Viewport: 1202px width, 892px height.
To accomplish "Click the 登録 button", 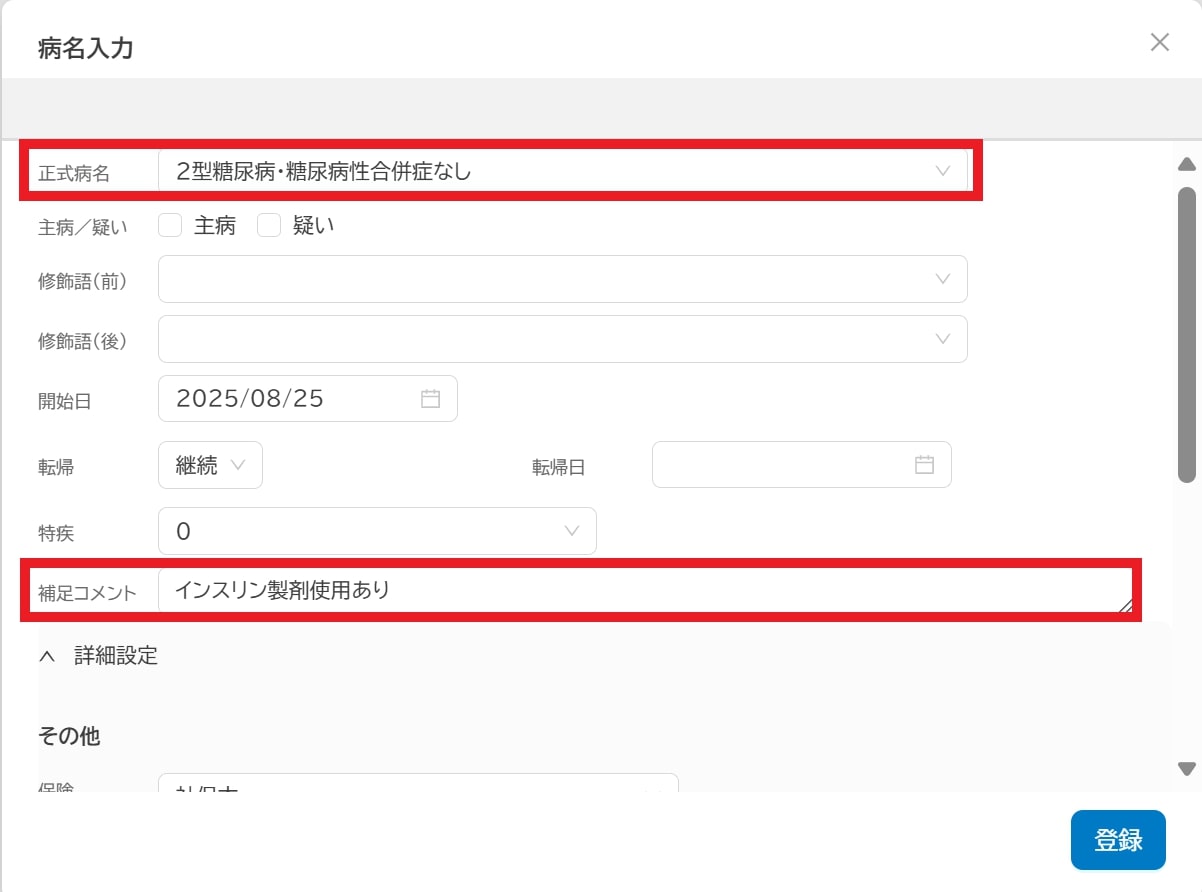I will point(1118,840).
